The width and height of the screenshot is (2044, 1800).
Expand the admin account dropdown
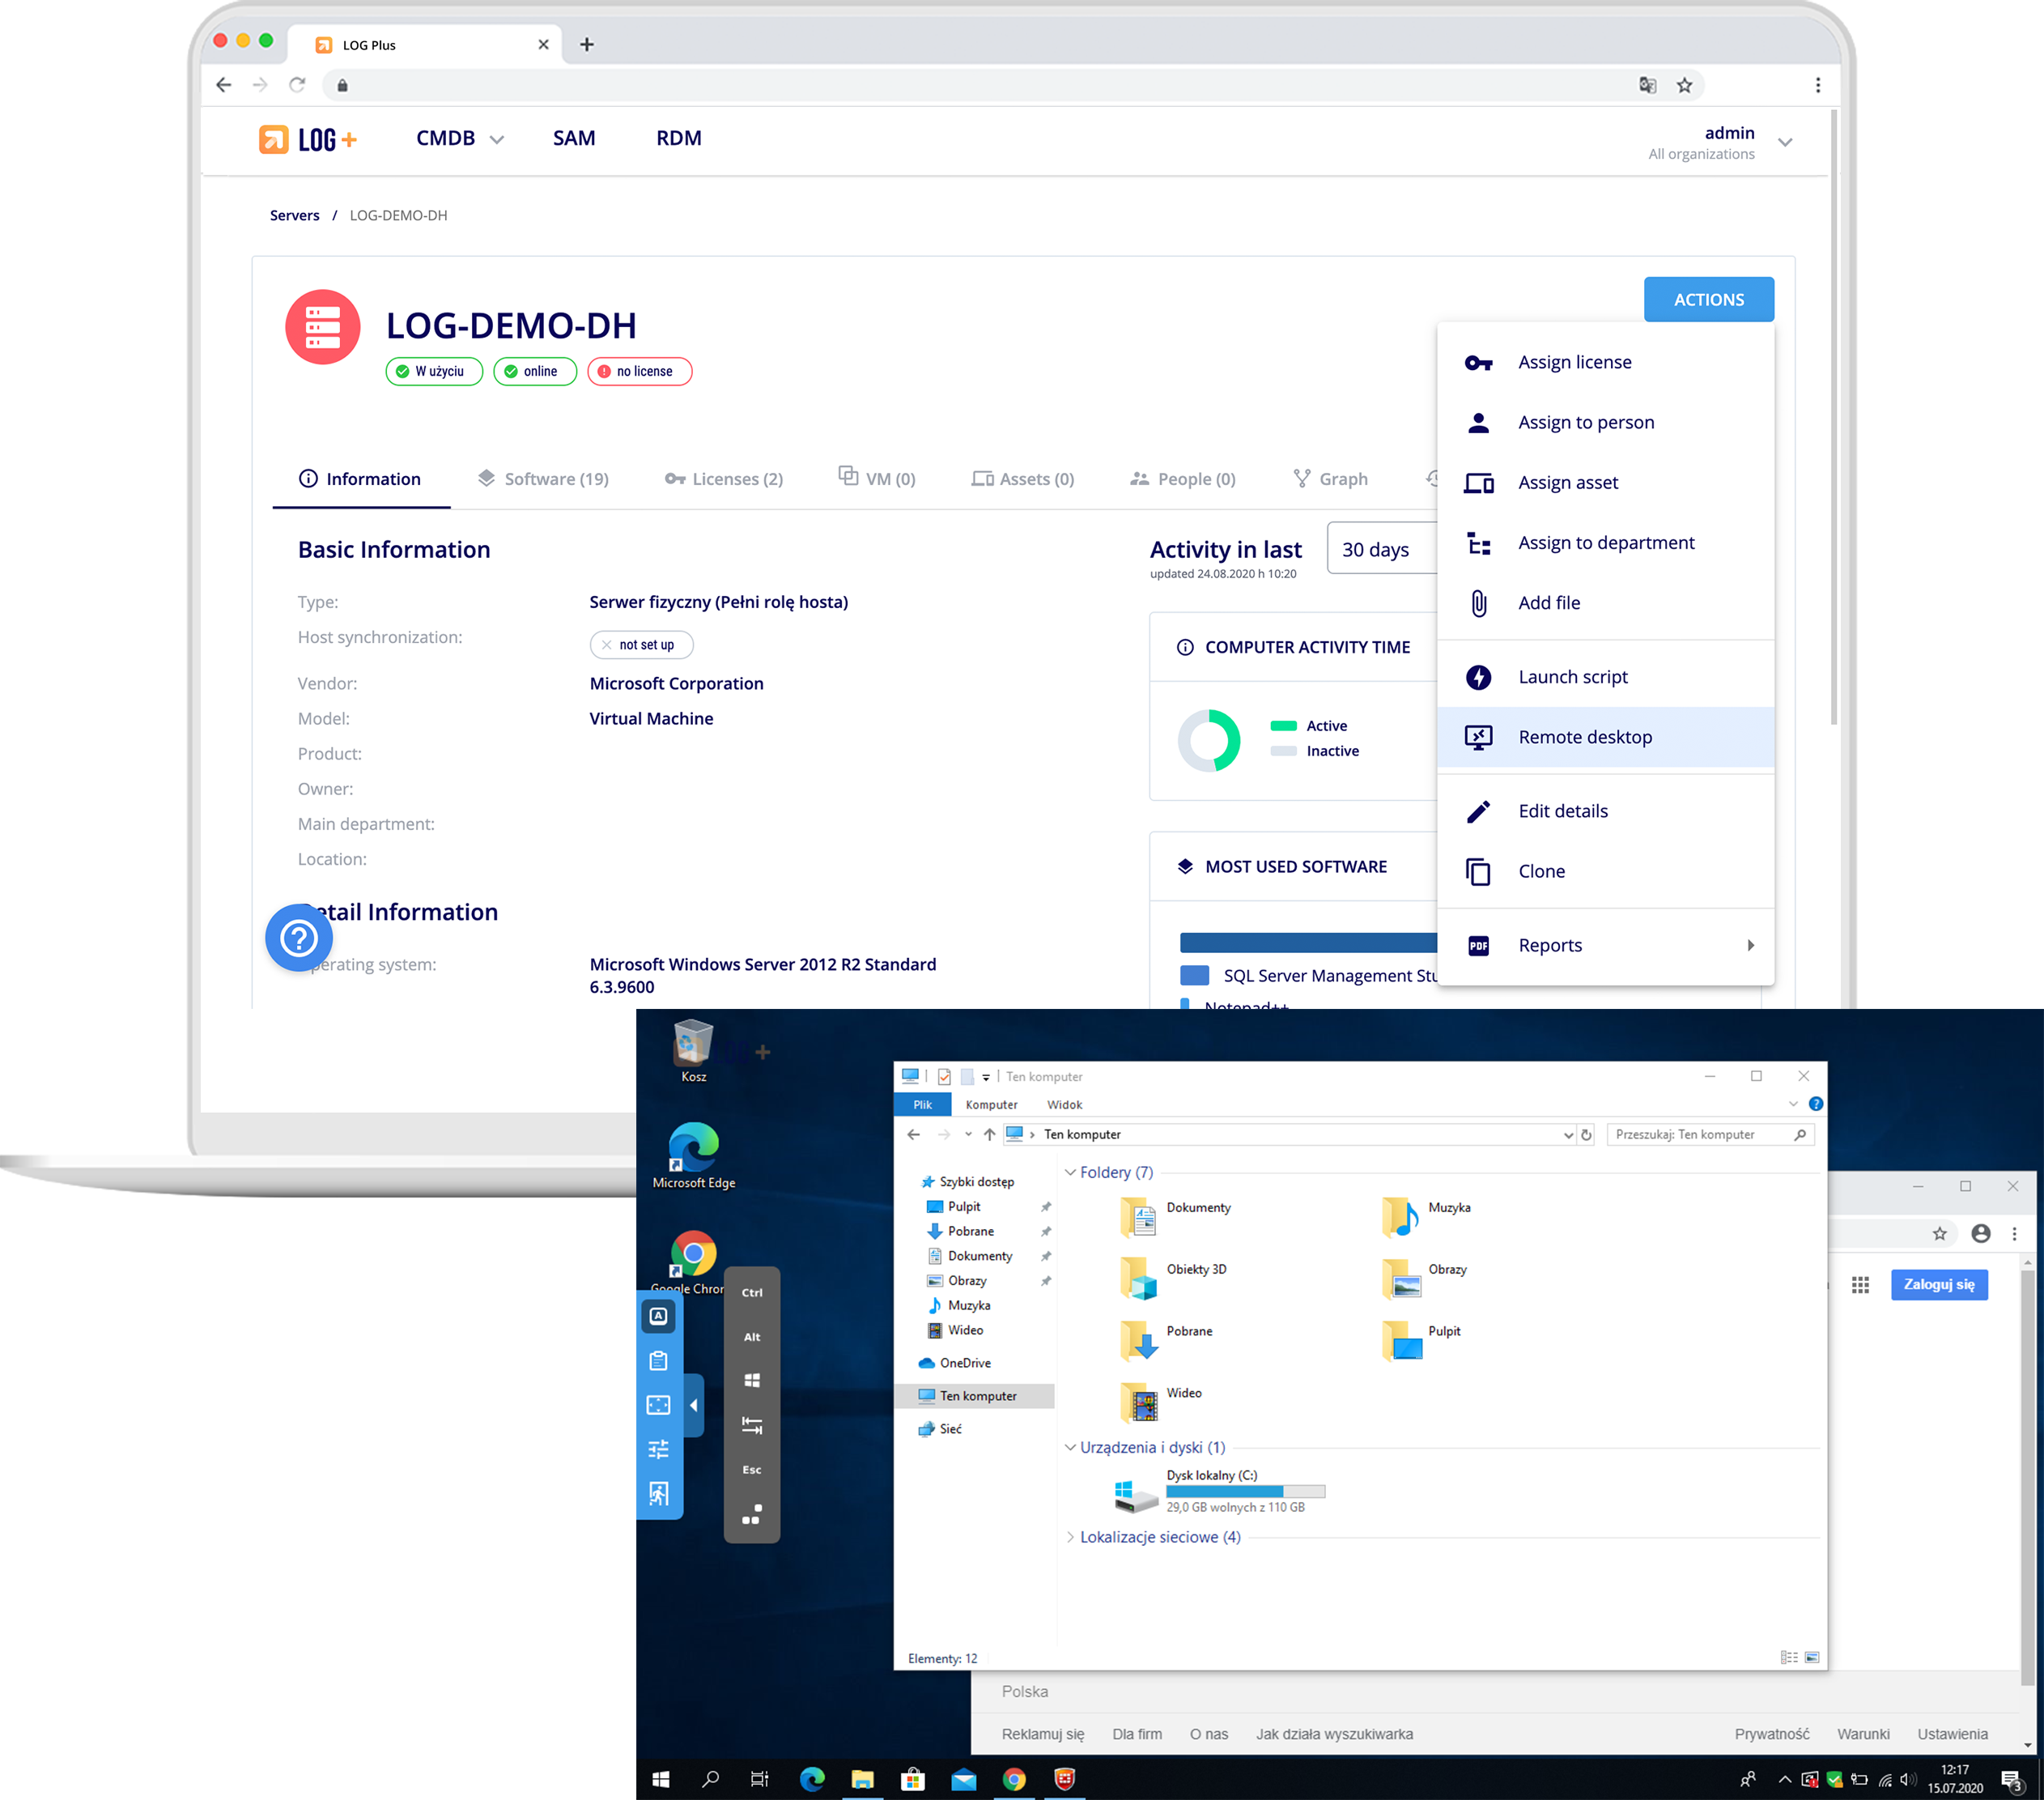[x=1785, y=142]
